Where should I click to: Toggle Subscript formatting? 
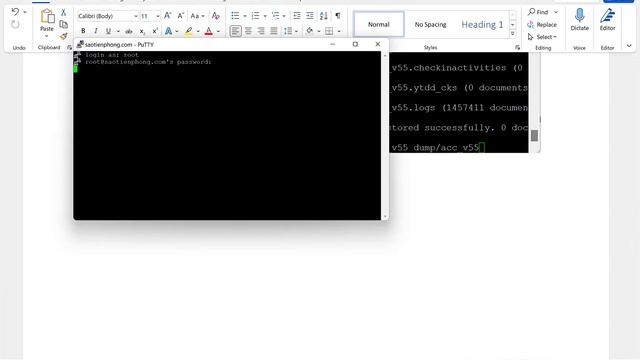click(x=142, y=31)
